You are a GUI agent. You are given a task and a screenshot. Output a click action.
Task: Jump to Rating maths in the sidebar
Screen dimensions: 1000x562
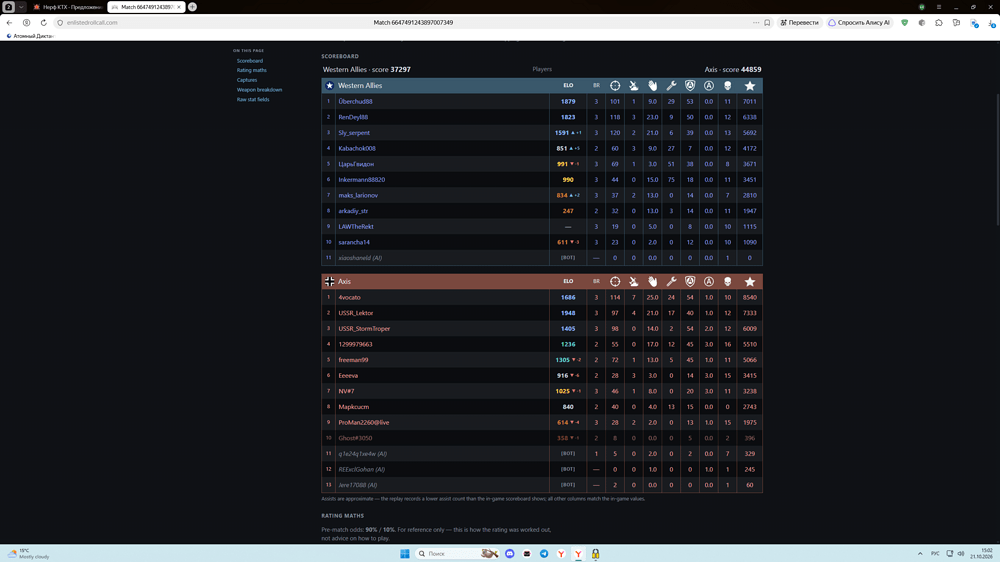pyautogui.click(x=251, y=70)
